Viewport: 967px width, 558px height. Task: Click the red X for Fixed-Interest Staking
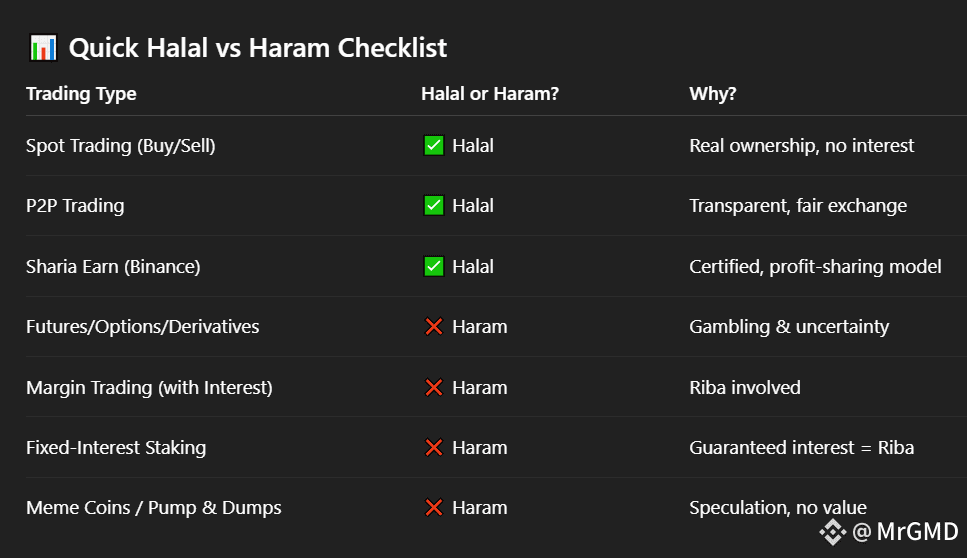tap(433, 448)
